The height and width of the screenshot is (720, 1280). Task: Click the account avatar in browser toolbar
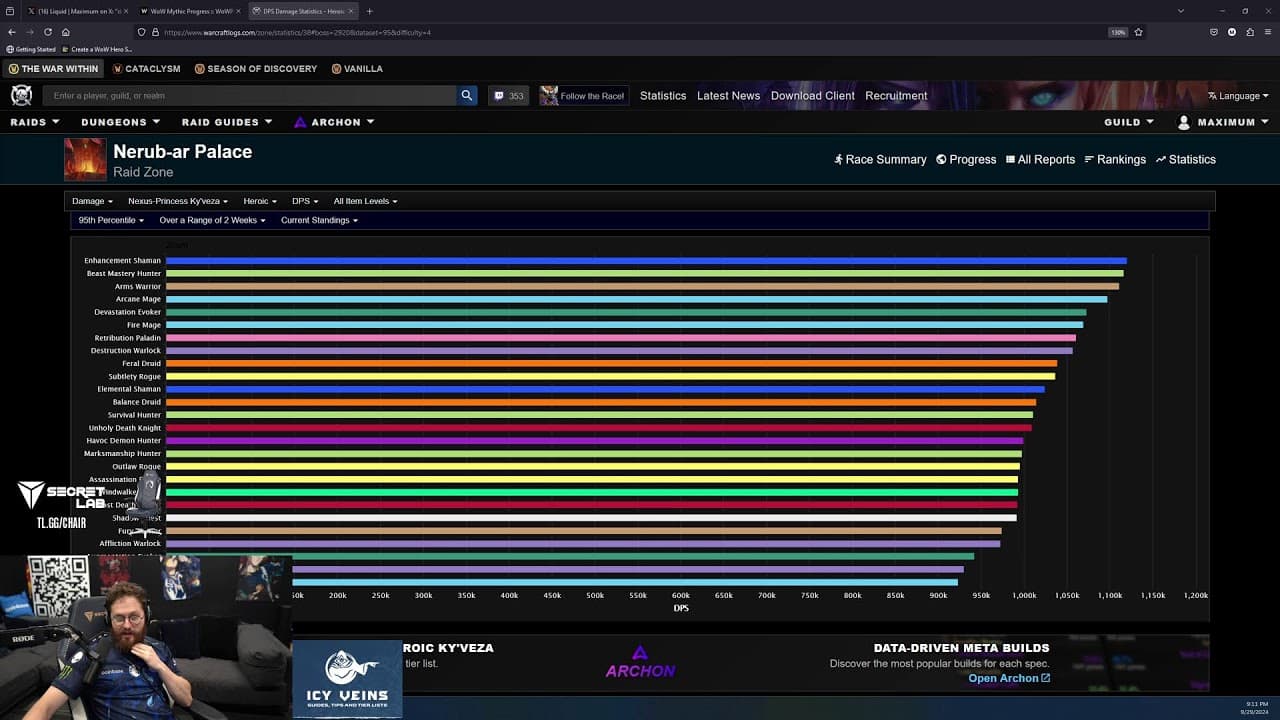1232,32
